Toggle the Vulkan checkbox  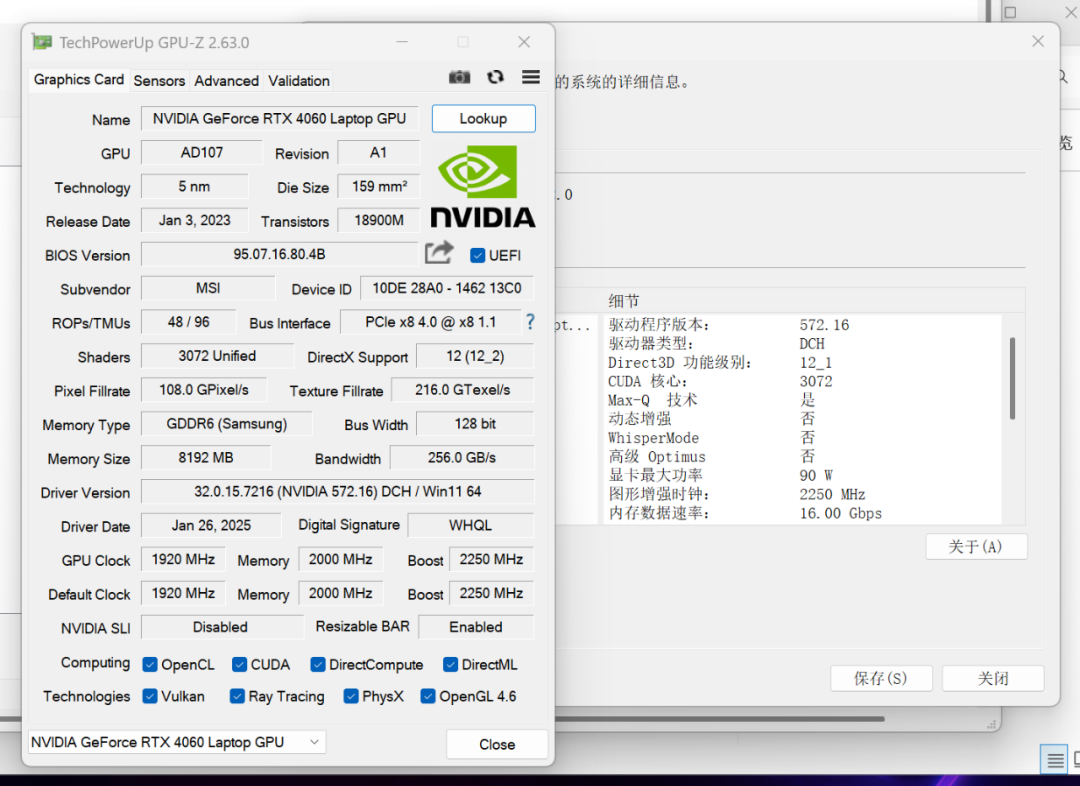[149, 696]
